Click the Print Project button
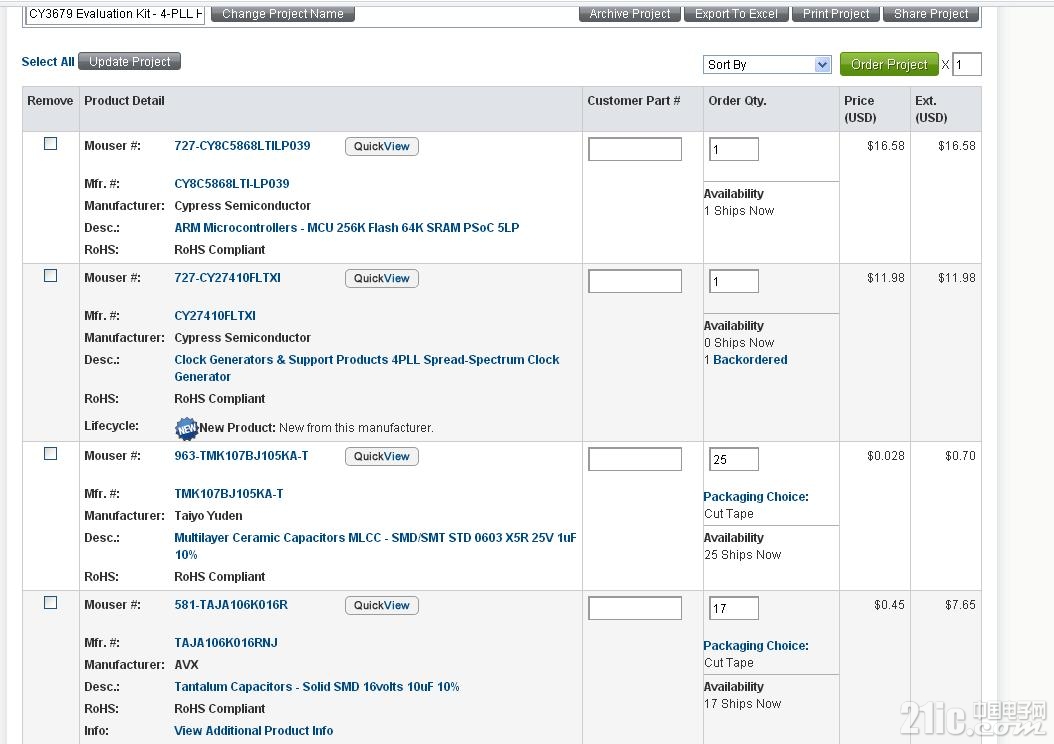1054x744 pixels. pyautogui.click(x=836, y=13)
